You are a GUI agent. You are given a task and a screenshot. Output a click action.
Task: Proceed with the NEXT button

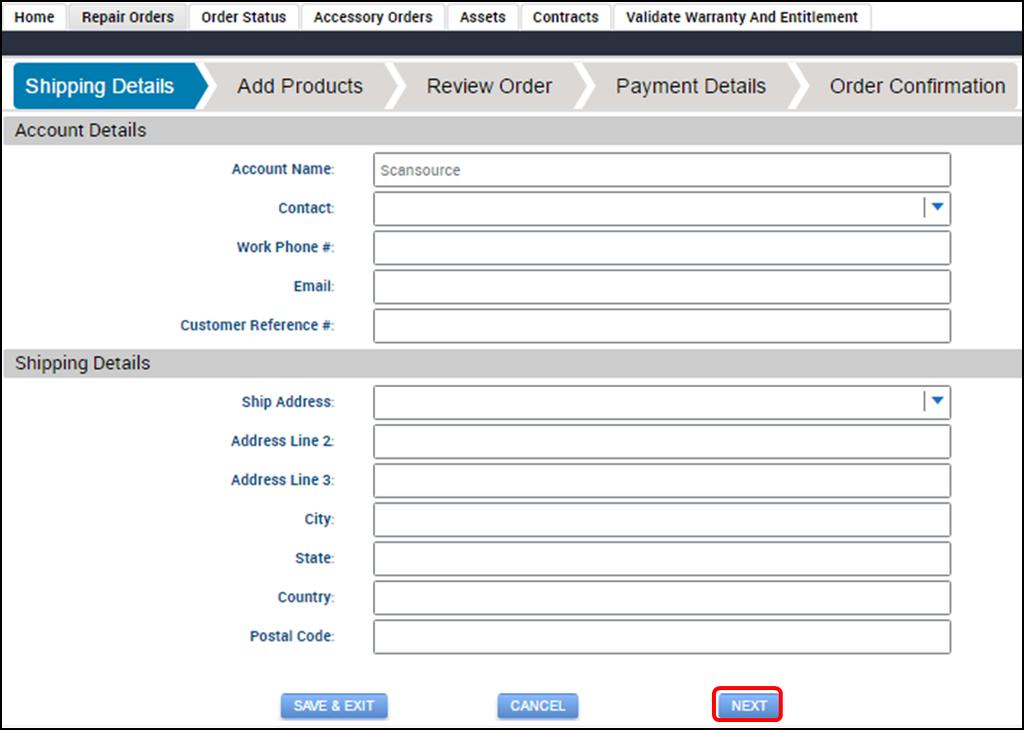pos(748,706)
